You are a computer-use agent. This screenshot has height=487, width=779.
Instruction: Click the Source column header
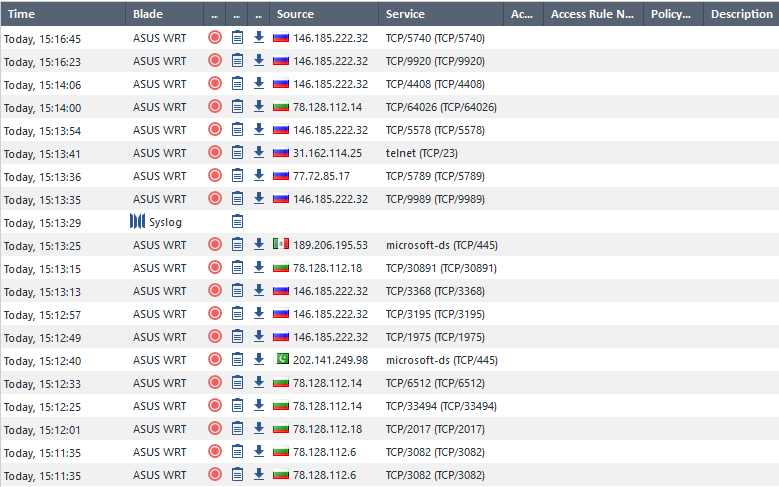click(324, 13)
